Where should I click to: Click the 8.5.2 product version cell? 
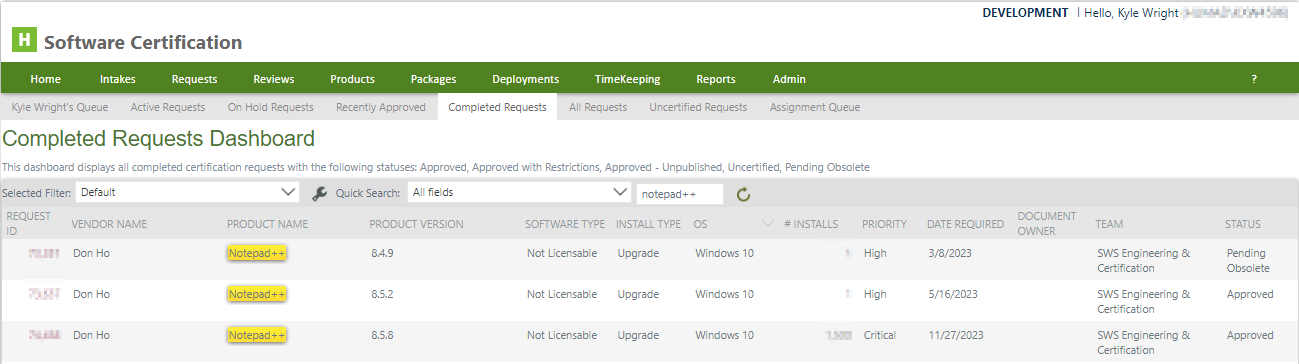point(383,294)
